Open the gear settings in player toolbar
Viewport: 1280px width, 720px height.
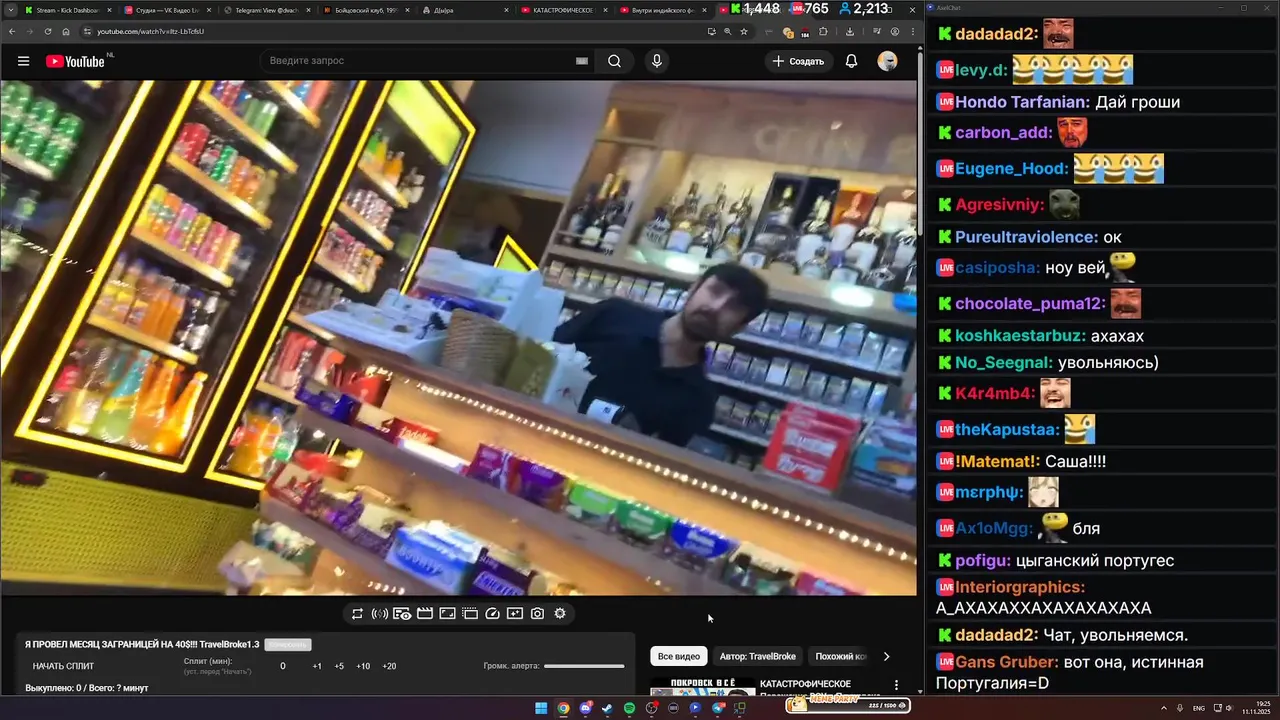pos(560,614)
